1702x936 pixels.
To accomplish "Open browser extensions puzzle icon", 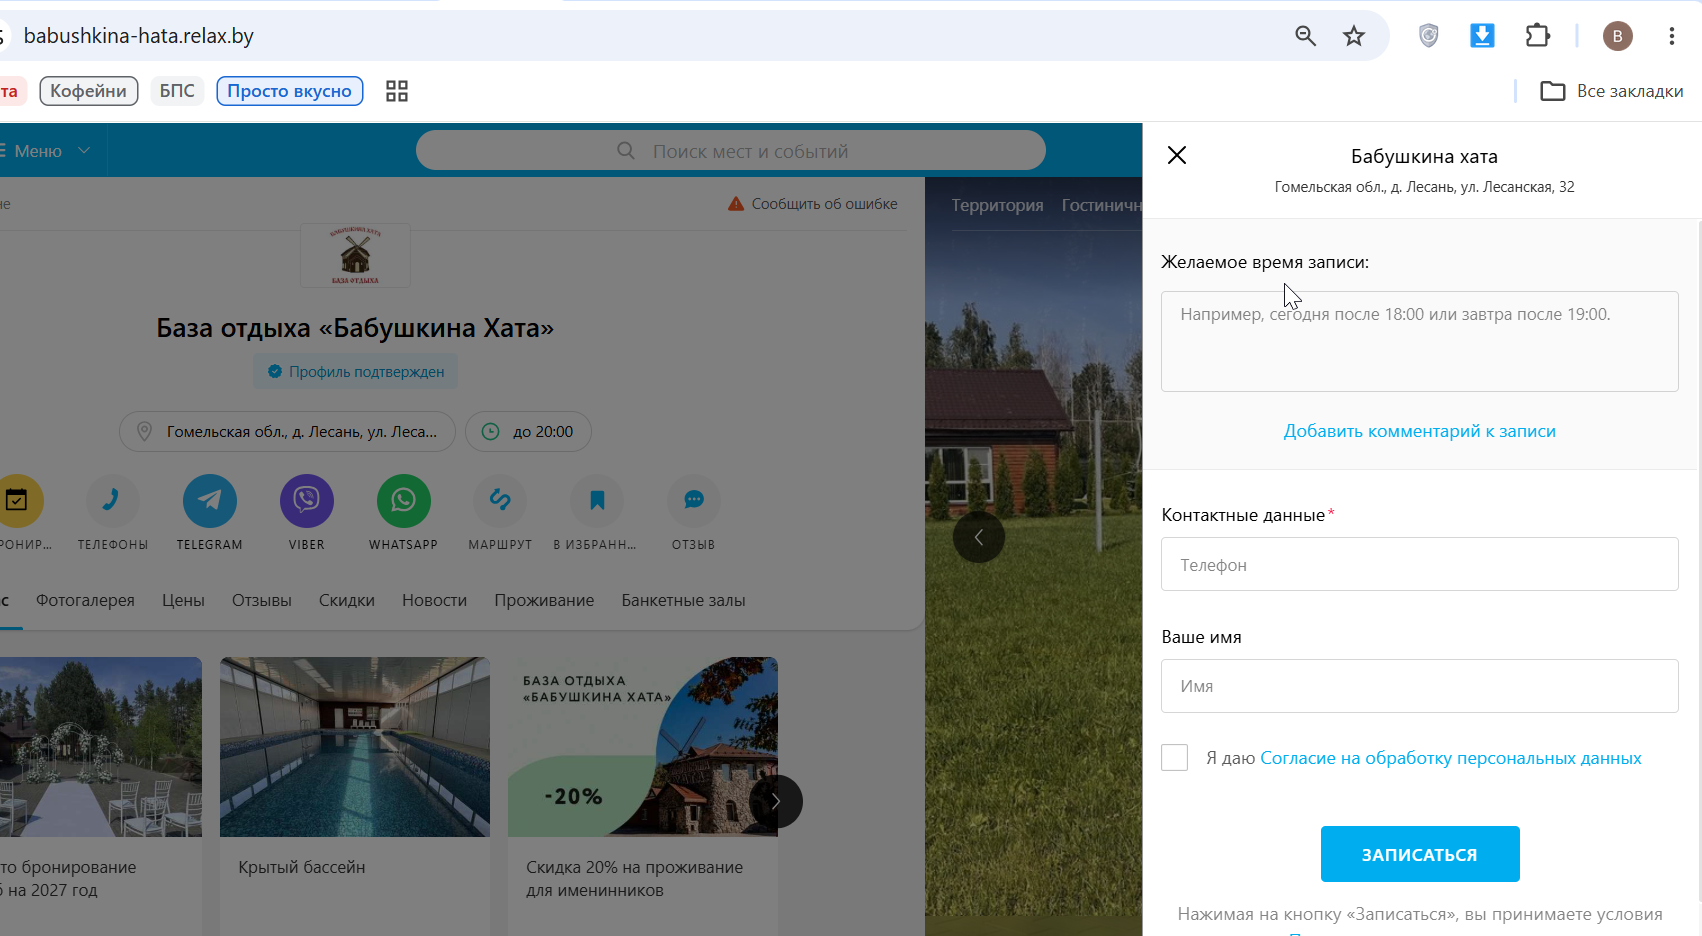I will (x=1537, y=36).
